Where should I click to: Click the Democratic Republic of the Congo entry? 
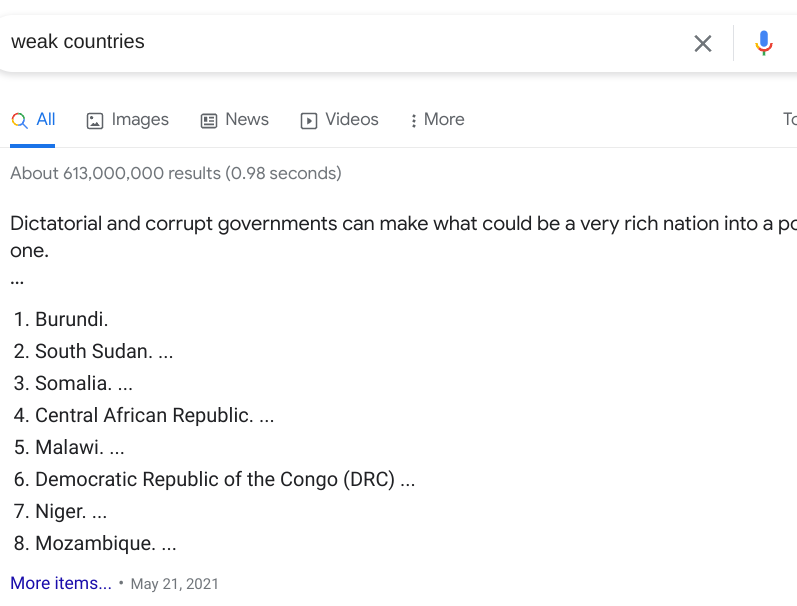click(214, 479)
